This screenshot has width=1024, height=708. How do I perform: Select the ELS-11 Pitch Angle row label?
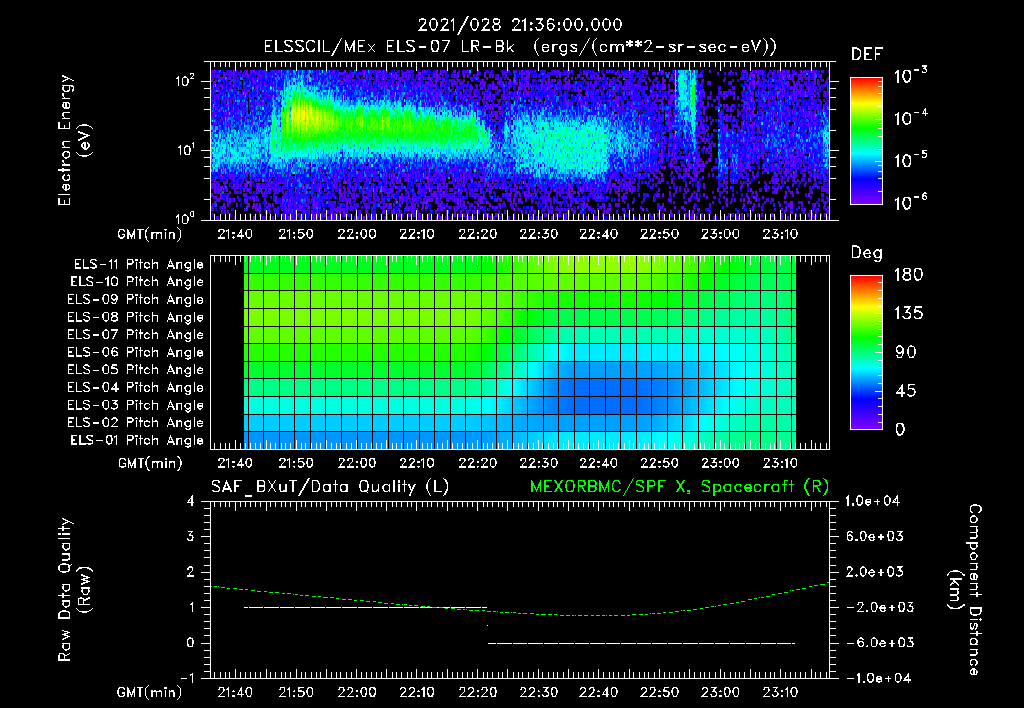pyautogui.click(x=138, y=265)
